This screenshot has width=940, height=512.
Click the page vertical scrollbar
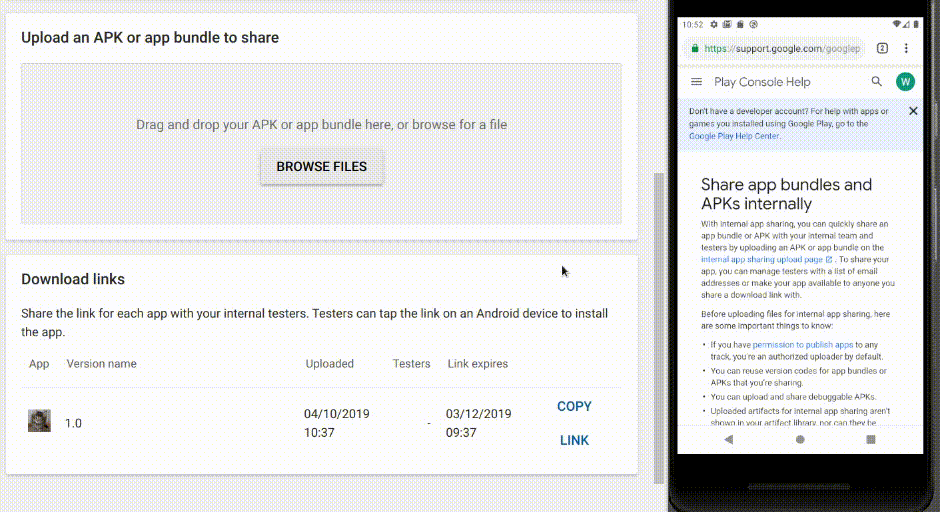click(x=658, y=327)
